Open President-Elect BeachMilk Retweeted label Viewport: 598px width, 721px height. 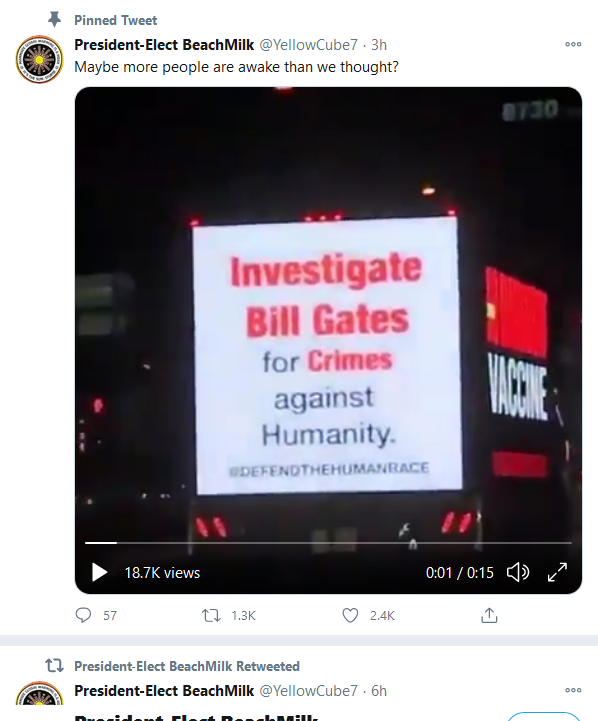(x=187, y=666)
